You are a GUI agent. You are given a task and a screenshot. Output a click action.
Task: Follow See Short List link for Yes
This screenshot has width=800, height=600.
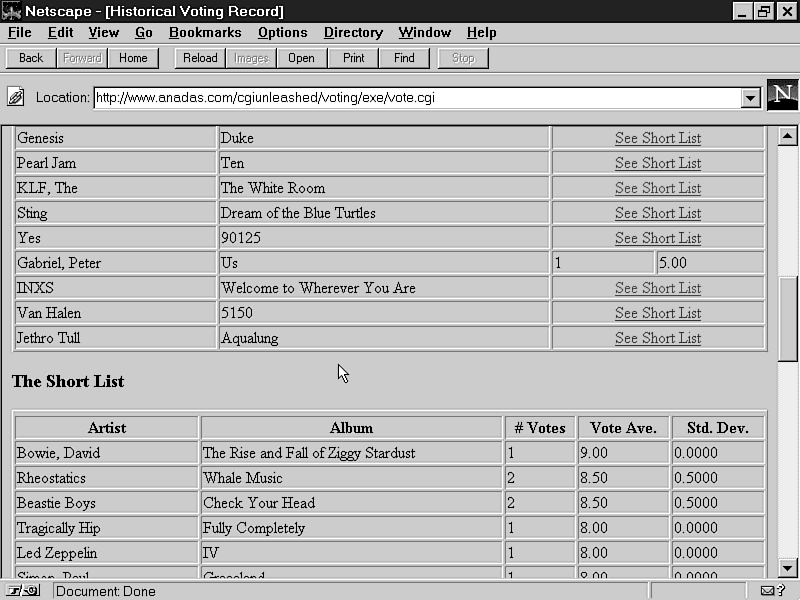coord(658,238)
